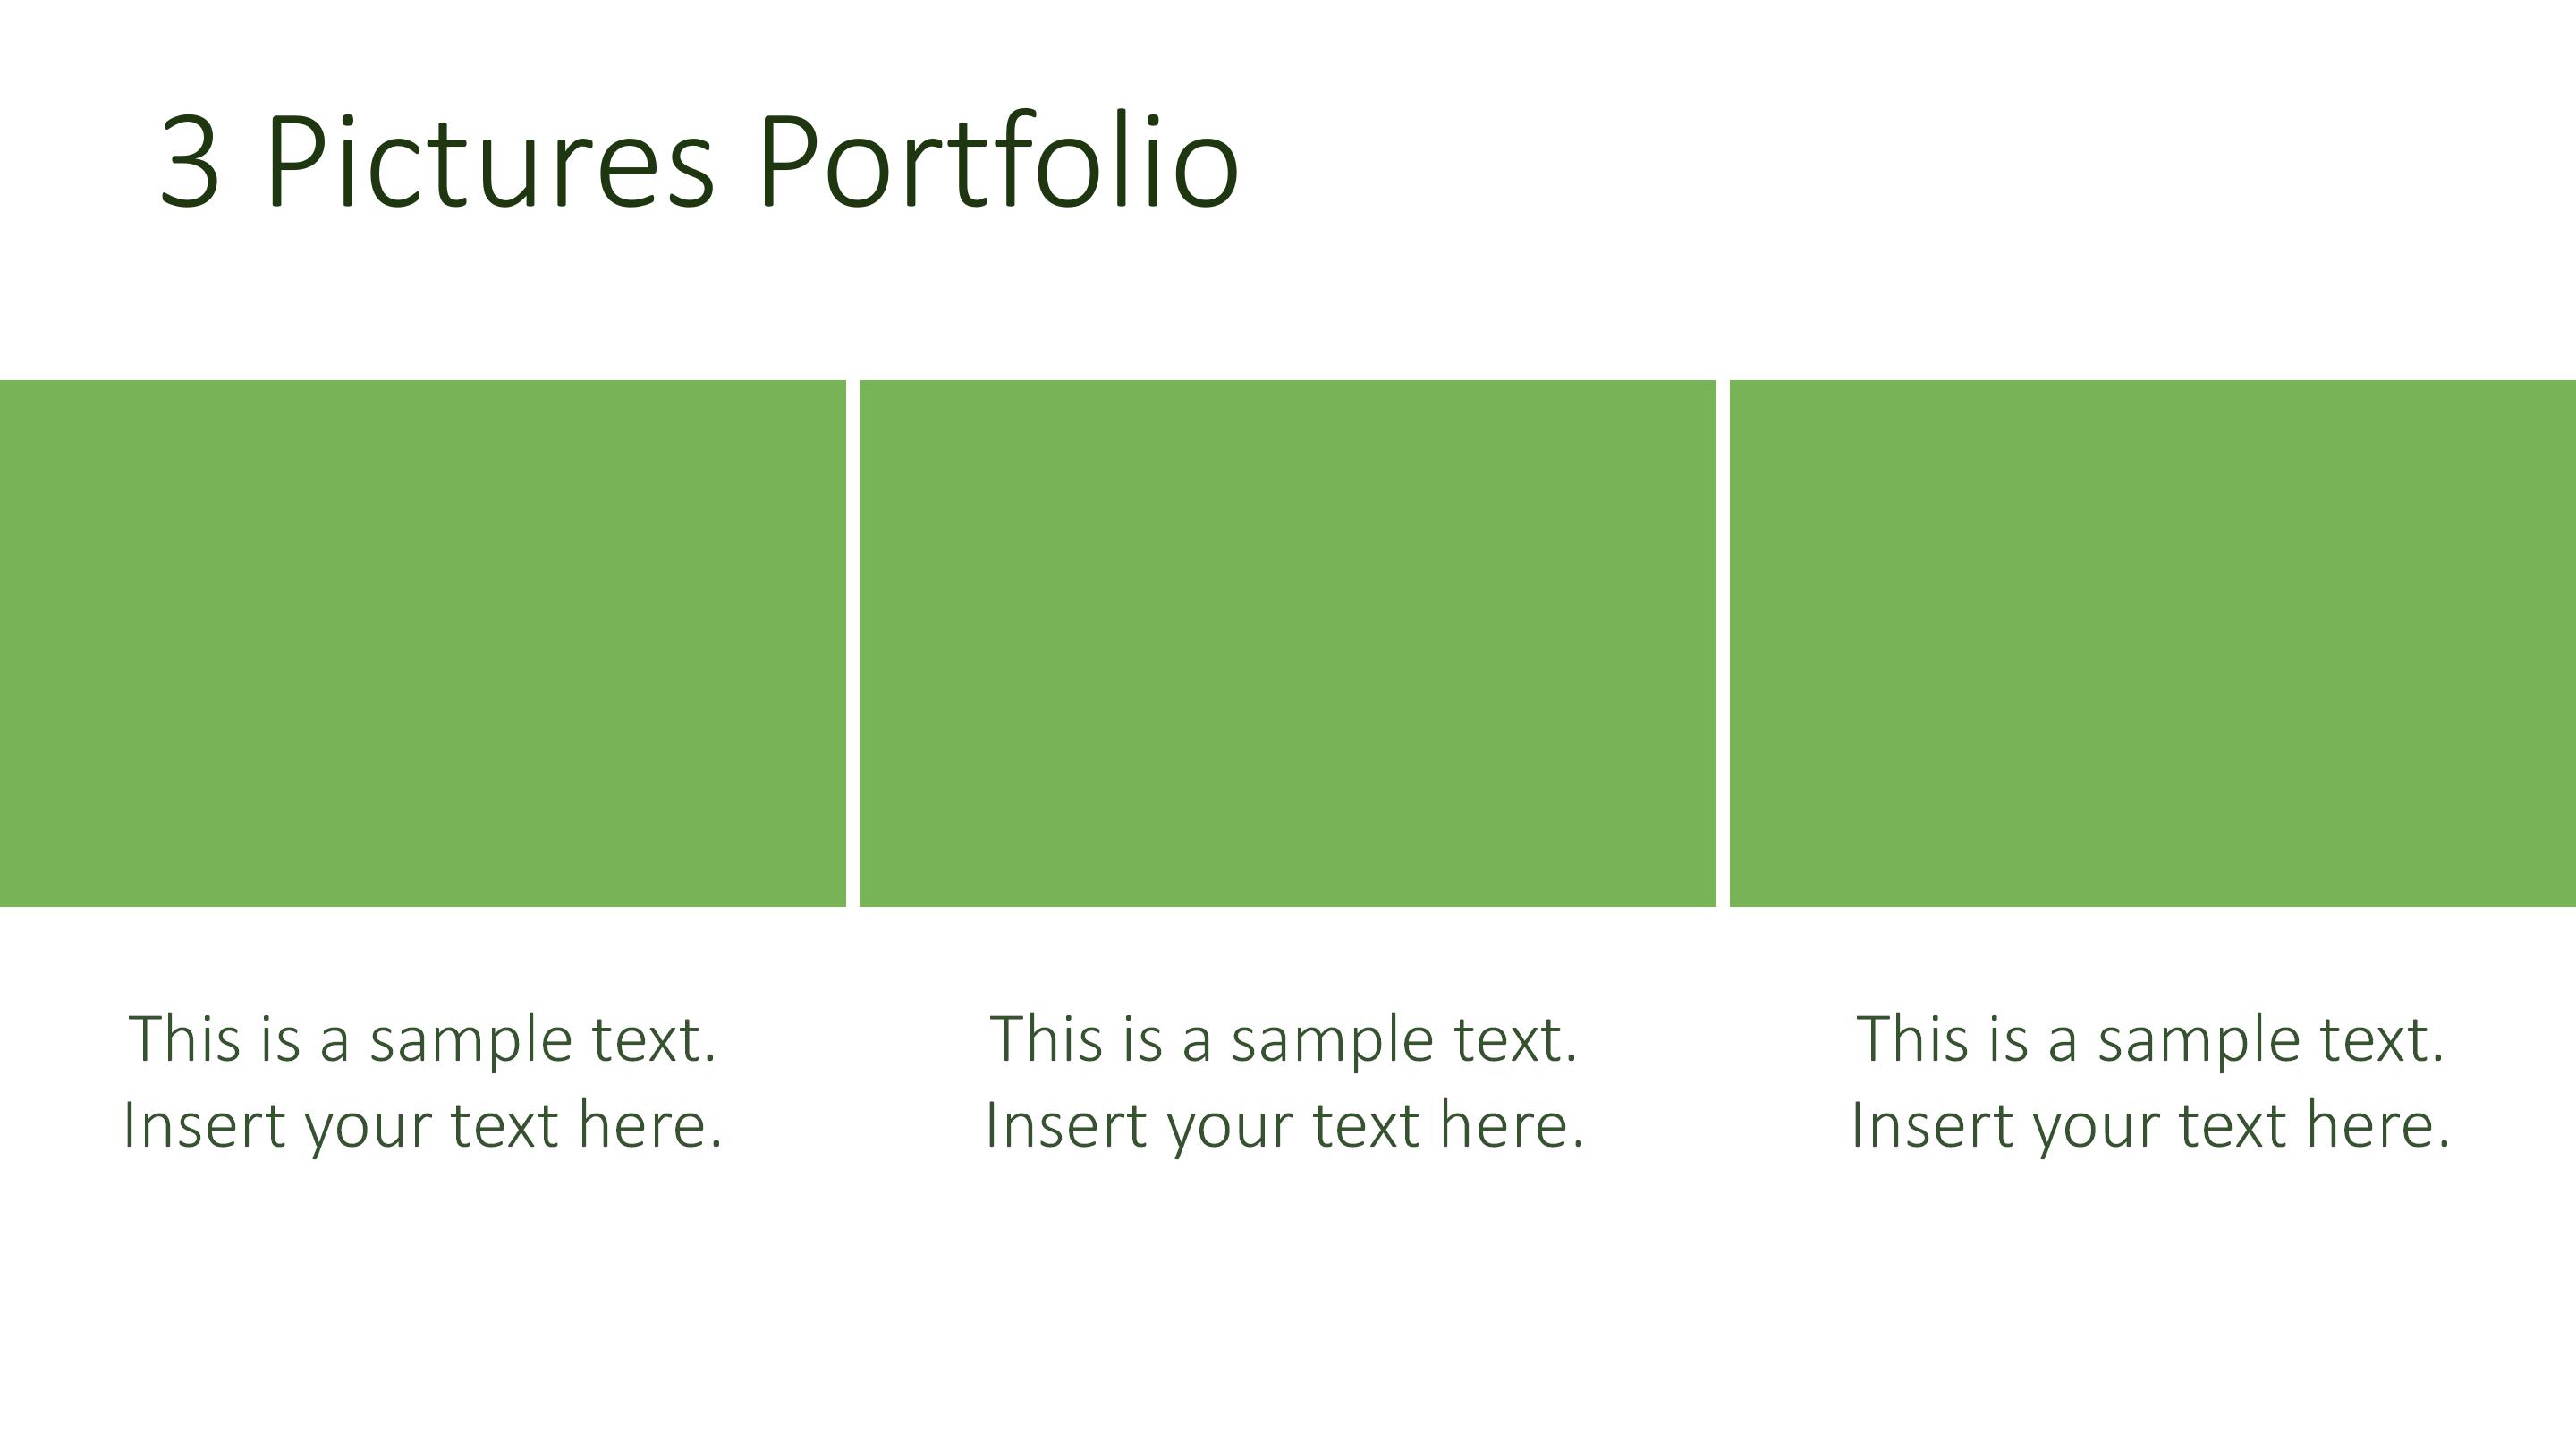
Task: Click "This is a sample text." under right picture
Action: coord(2150,1039)
